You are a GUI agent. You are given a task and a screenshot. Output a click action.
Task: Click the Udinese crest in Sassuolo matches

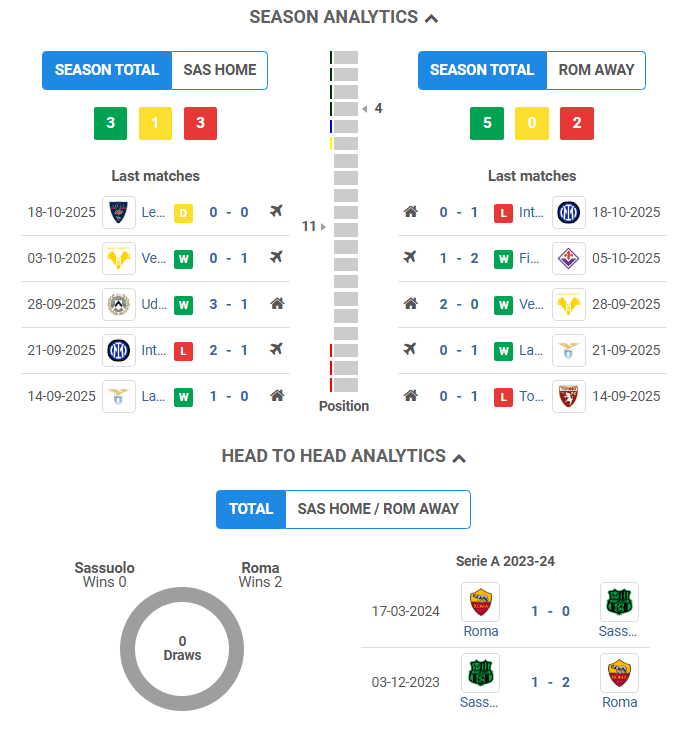(119, 304)
